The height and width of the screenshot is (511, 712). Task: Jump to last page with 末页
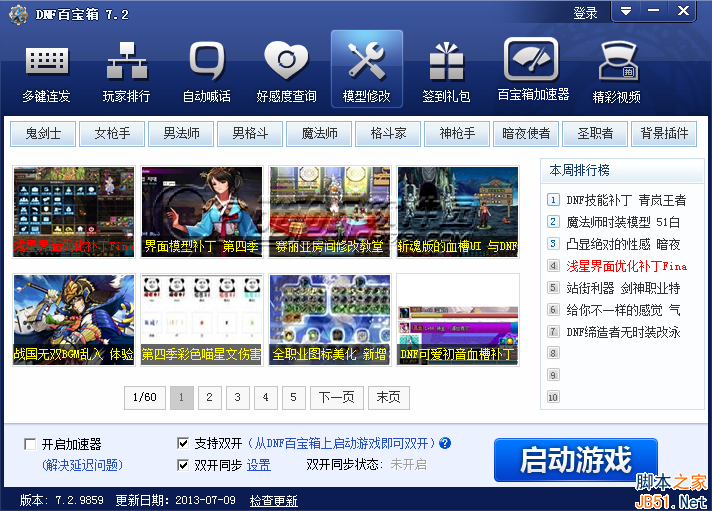(x=389, y=398)
